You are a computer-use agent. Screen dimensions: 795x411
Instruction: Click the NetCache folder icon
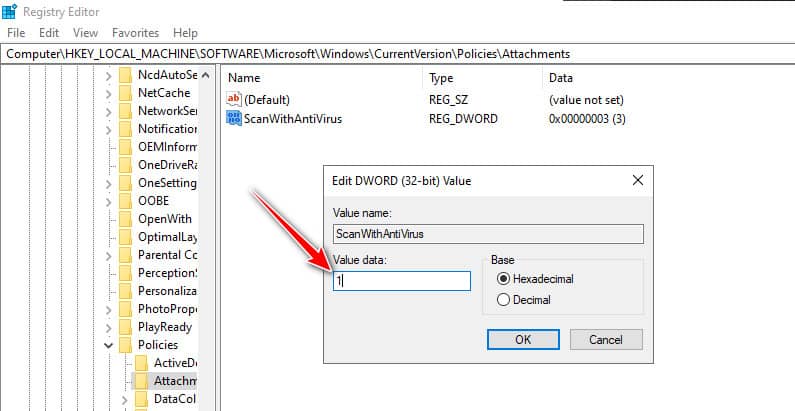[x=125, y=93]
